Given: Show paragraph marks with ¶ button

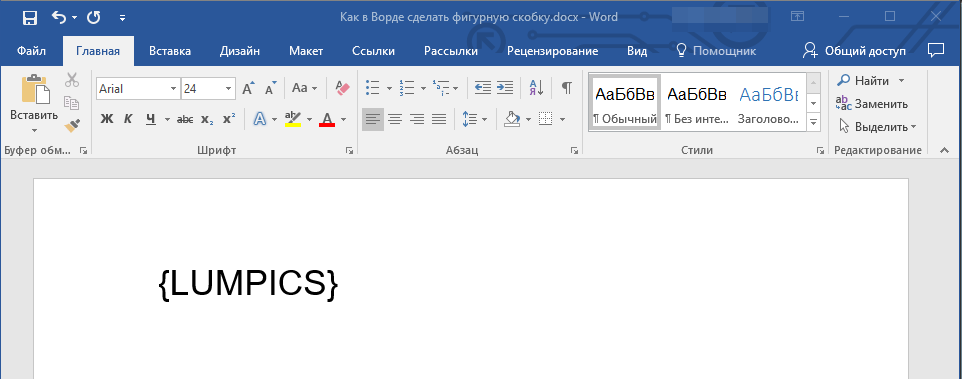Looking at the screenshot, I should tap(567, 88).
